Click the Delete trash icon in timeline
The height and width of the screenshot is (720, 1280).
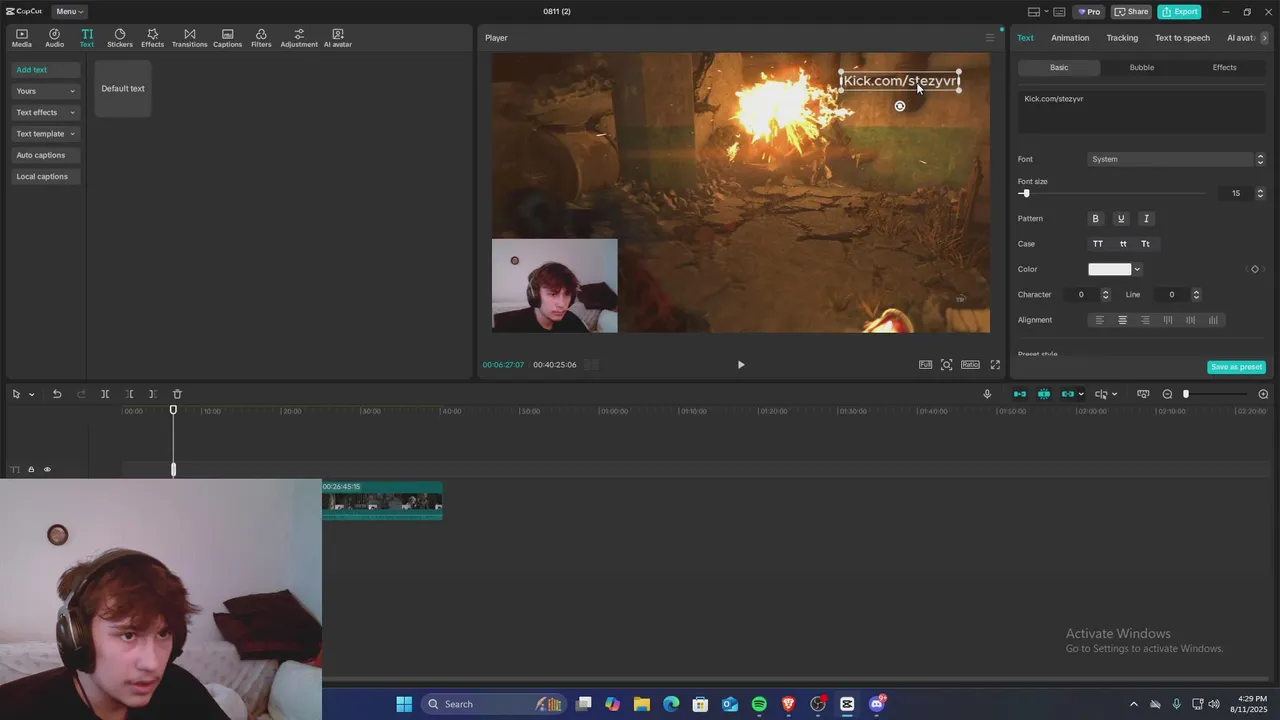pos(177,394)
